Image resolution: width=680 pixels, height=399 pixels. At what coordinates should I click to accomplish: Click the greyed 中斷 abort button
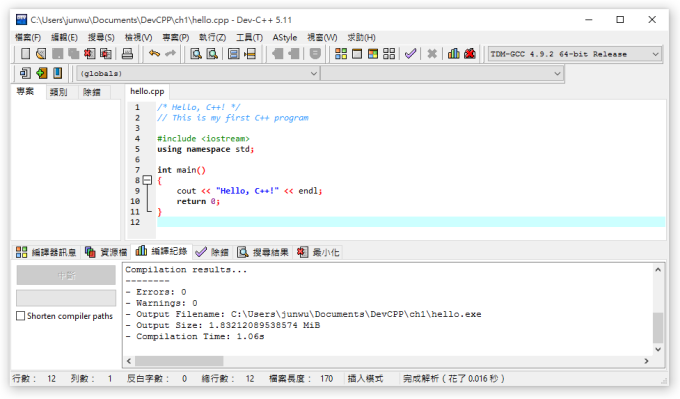[66, 275]
